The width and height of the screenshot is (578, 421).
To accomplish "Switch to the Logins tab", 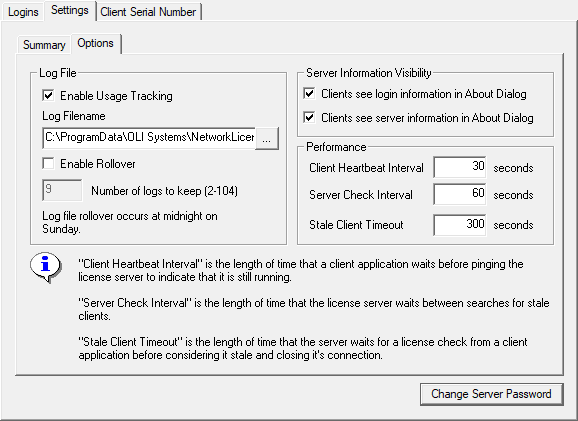I will click(x=23, y=12).
